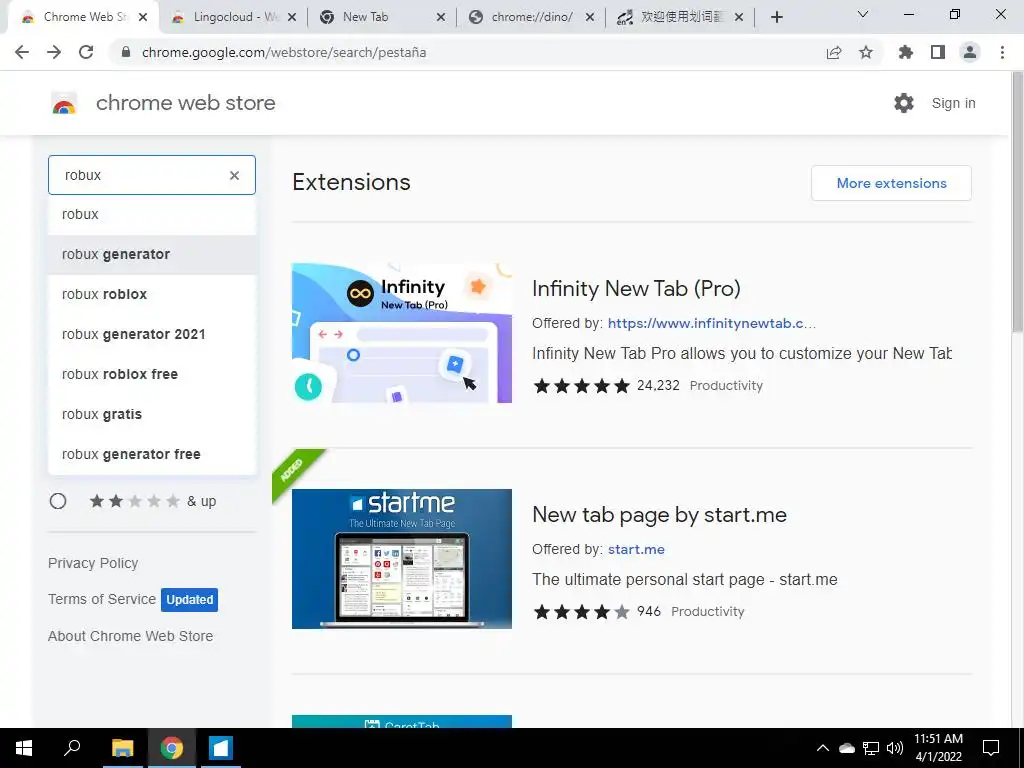This screenshot has height=768, width=1024.
Task: Open the Chrome profile avatar
Action: tap(970, 52)
